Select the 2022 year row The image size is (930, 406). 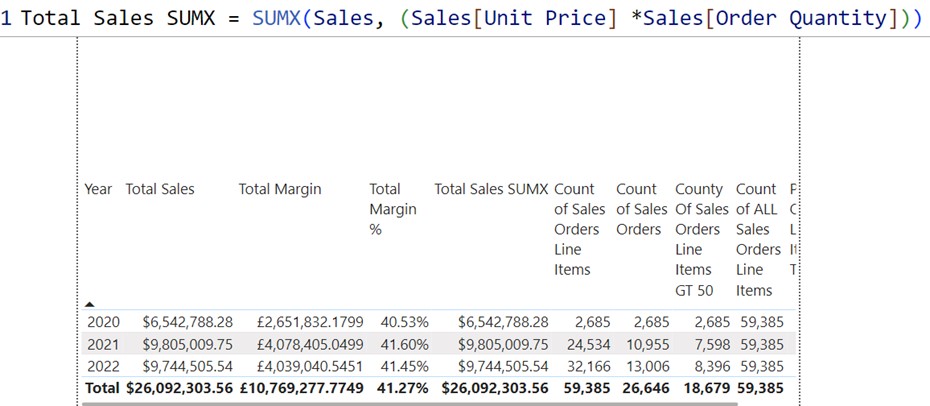[102, 365]
